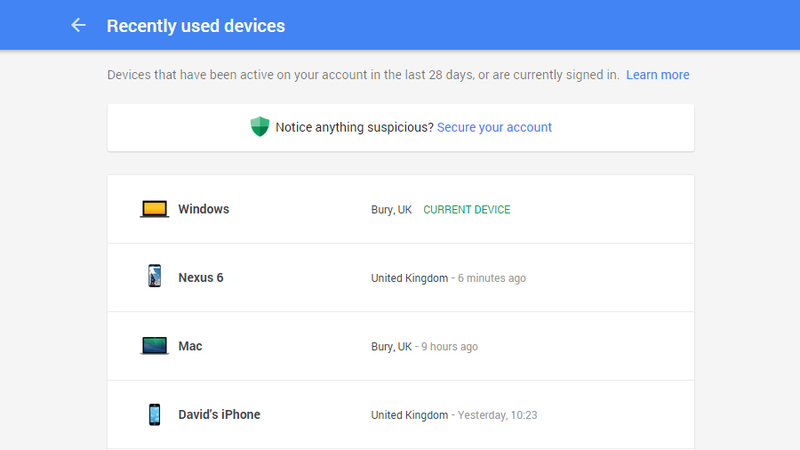Click the Windows laptop device icon
Viewport: 800px width, 450px height.
point(154,209)
